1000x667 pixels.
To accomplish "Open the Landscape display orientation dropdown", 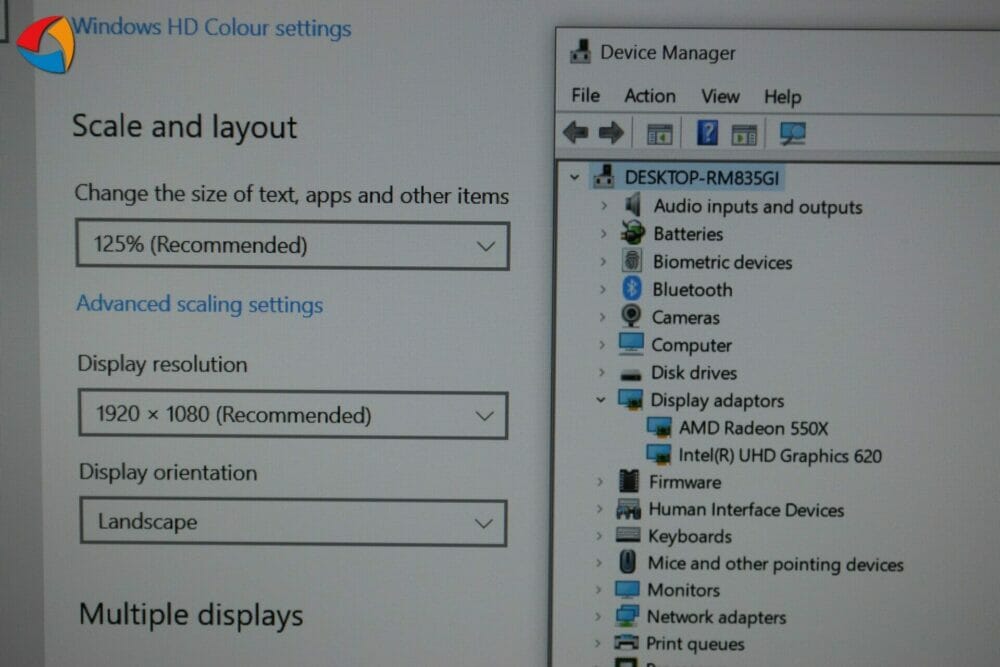I will (294, 522).
